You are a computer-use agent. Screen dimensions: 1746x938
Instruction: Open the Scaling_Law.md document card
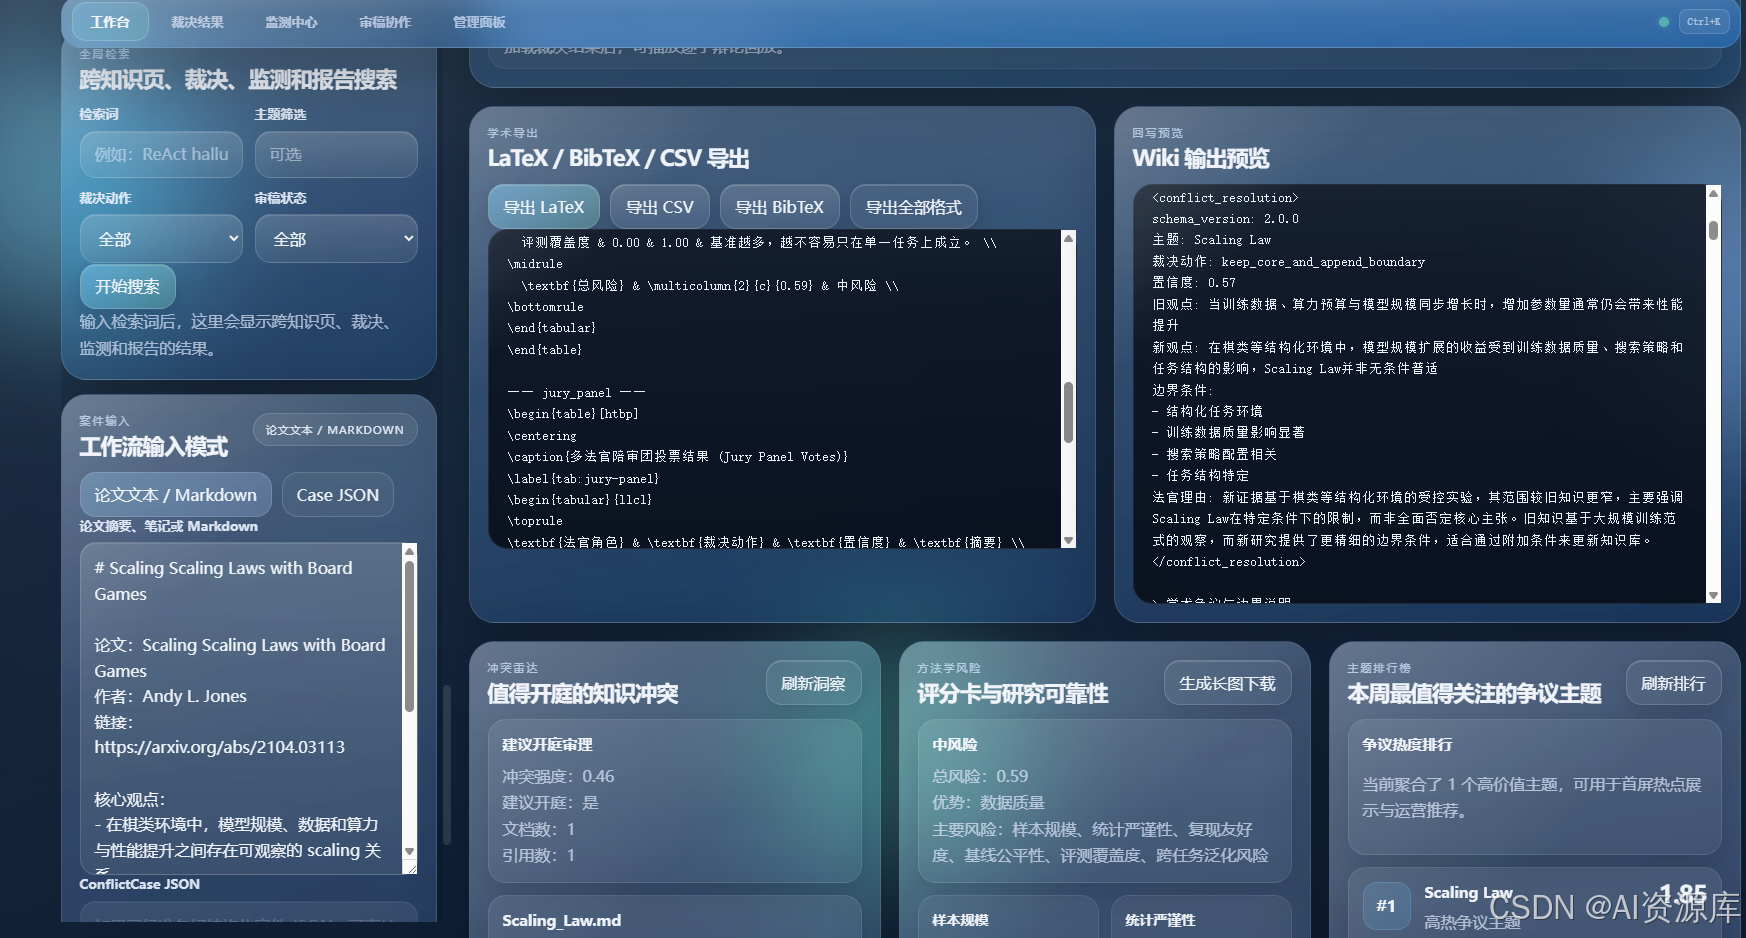tap(675, 917)
